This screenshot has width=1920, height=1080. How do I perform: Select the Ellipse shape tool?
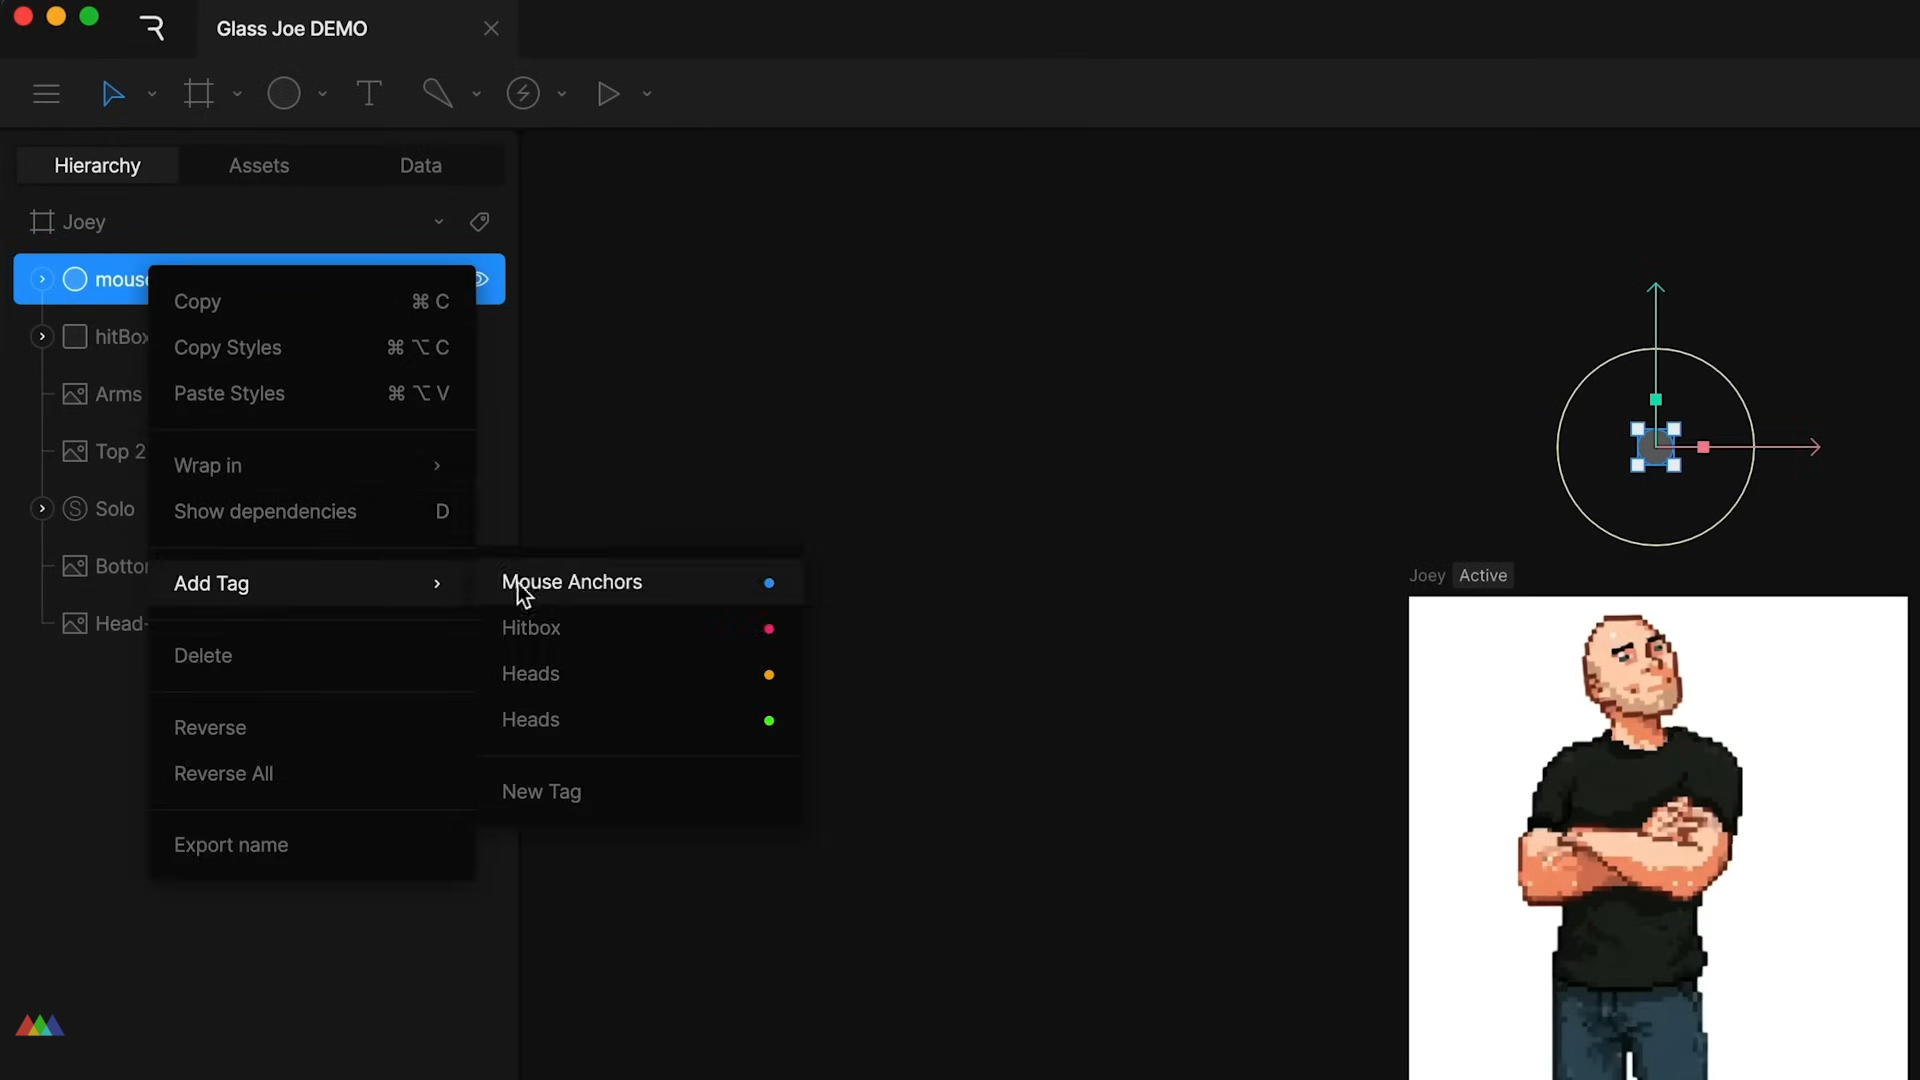click(284, 94)
